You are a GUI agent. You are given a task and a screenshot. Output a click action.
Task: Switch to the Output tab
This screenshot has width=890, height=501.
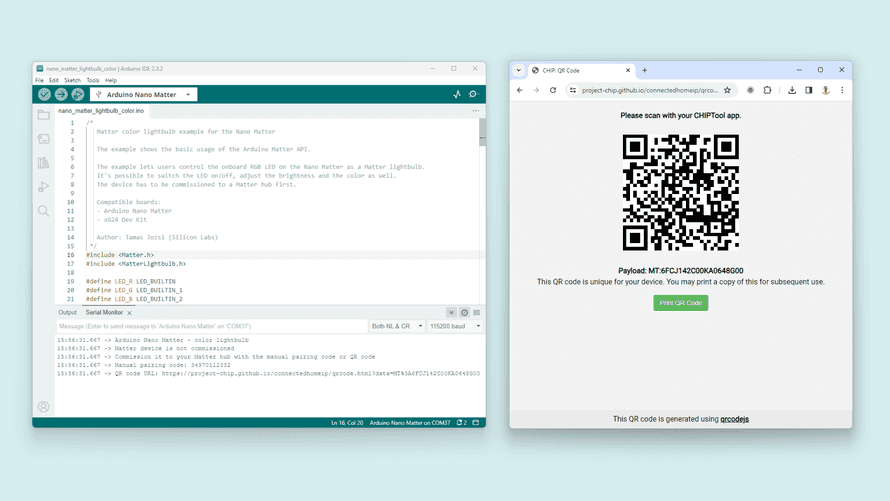click(x=67, y=313)
